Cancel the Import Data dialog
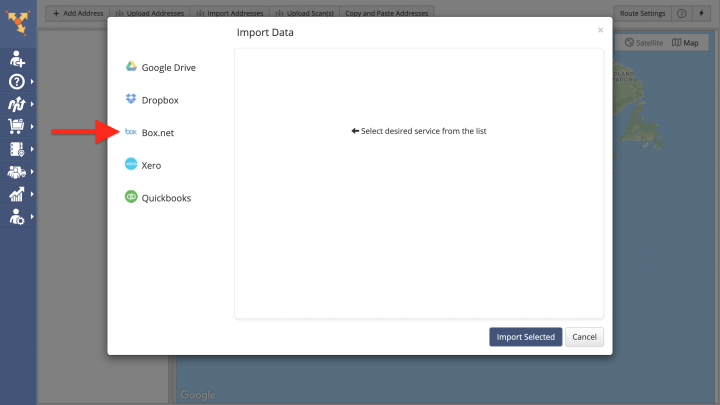This screenshot has height=405, width=720. coord(584,337)
